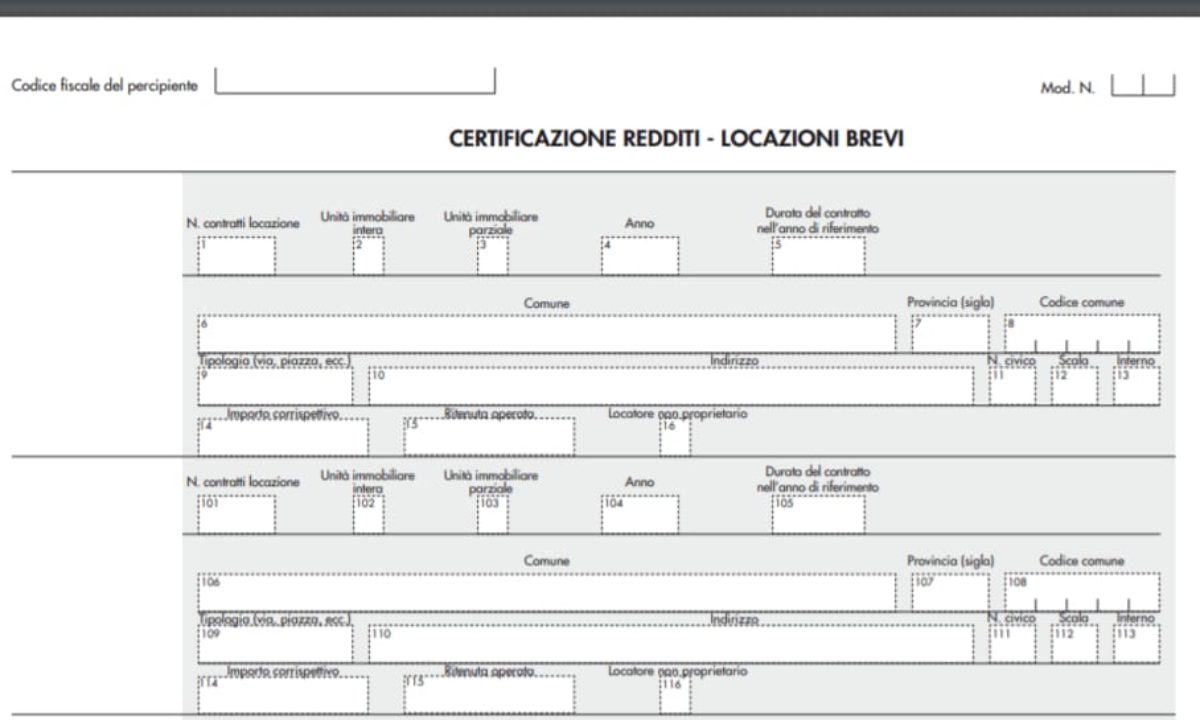This screenshot has height=720, width=1200.
Task: Tick field 2 Unità immobiliare intera
Action: click(x=368, y=256)
